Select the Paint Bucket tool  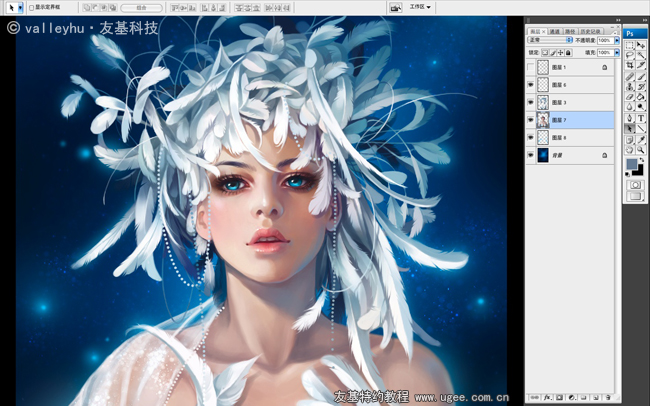[641, 97]
